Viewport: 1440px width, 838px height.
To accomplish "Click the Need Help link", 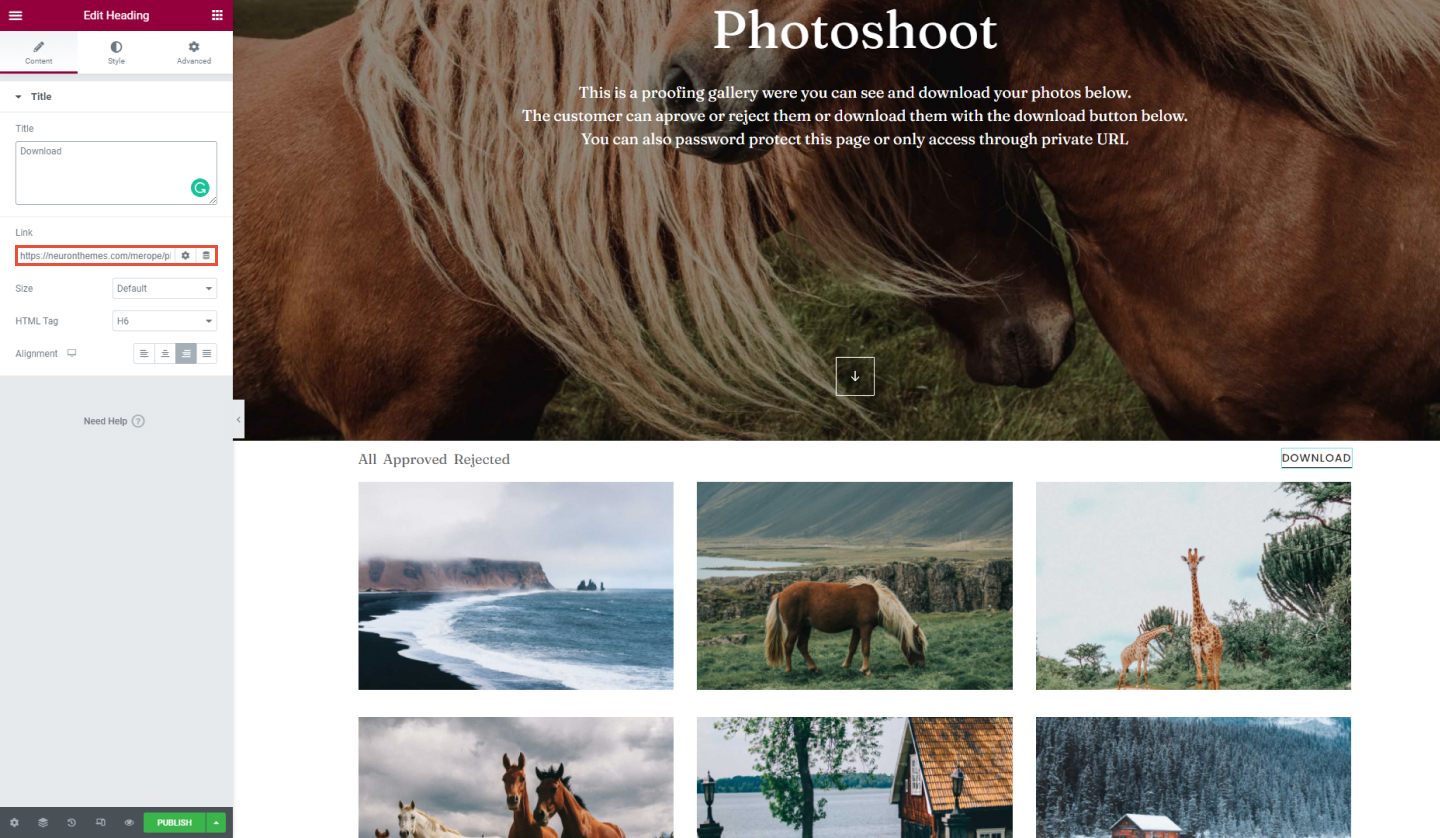I will tap(105, 421).
